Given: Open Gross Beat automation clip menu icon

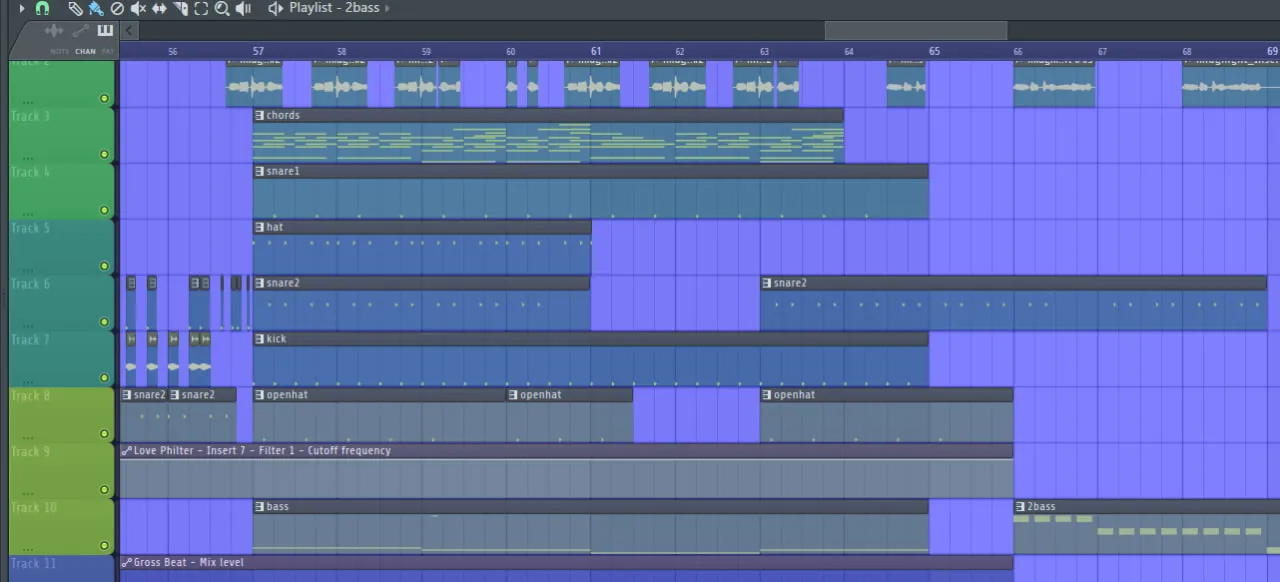Looking at the screenshot, I should click(126, 563).
